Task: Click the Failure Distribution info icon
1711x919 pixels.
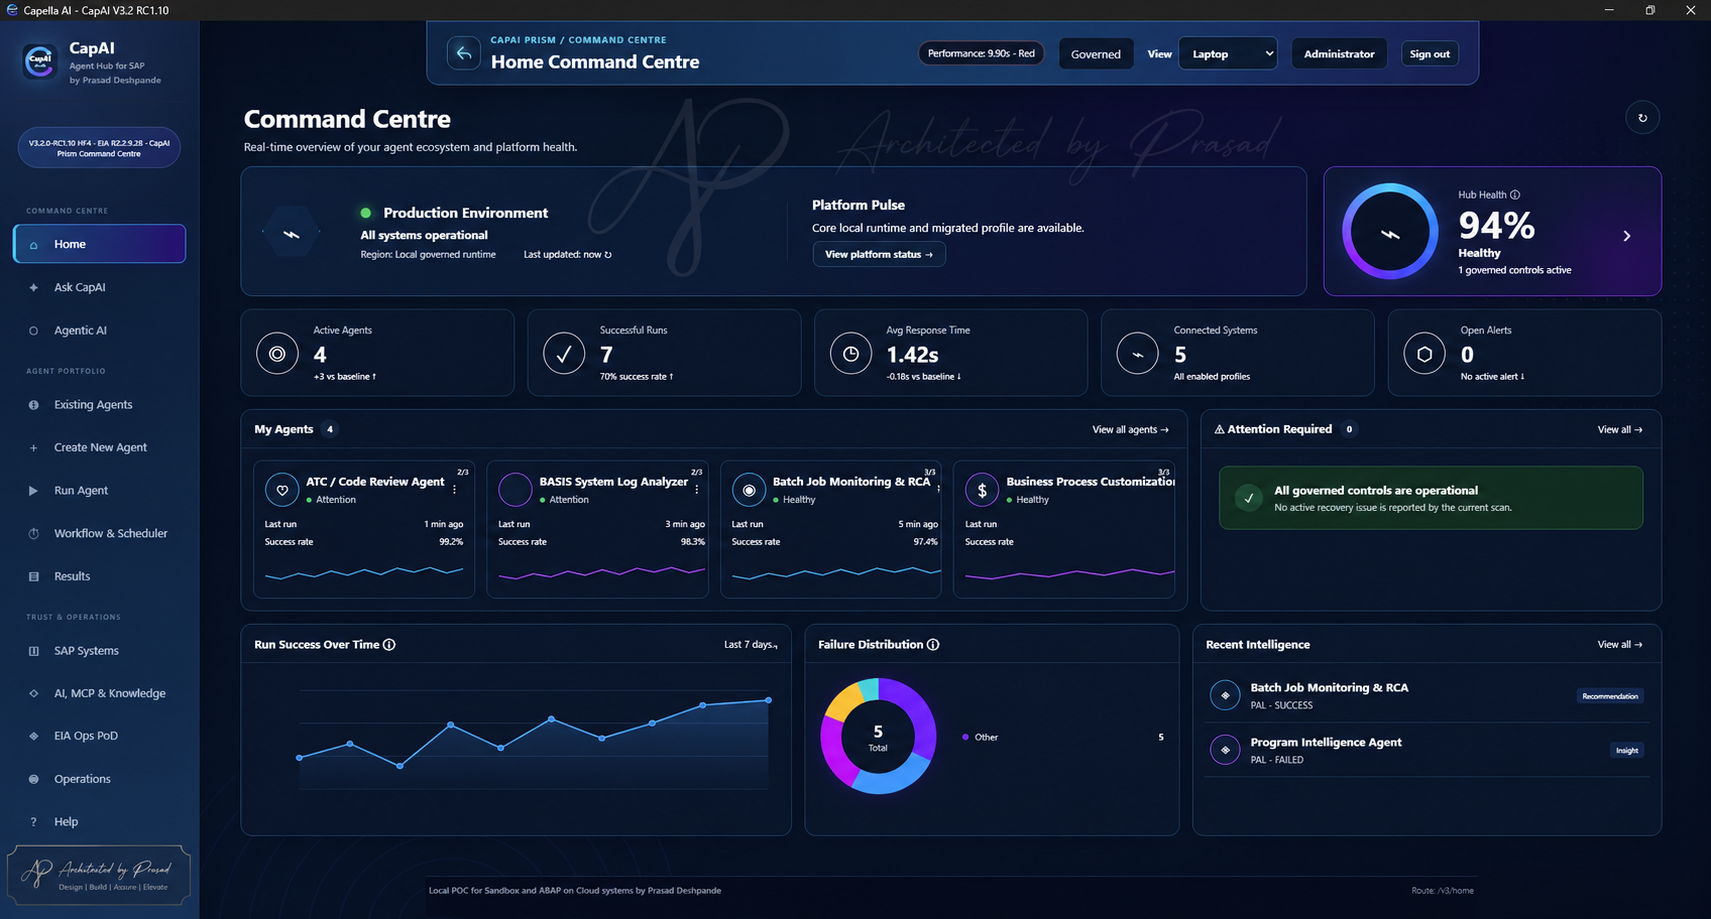Action: (x=933, y=645)
